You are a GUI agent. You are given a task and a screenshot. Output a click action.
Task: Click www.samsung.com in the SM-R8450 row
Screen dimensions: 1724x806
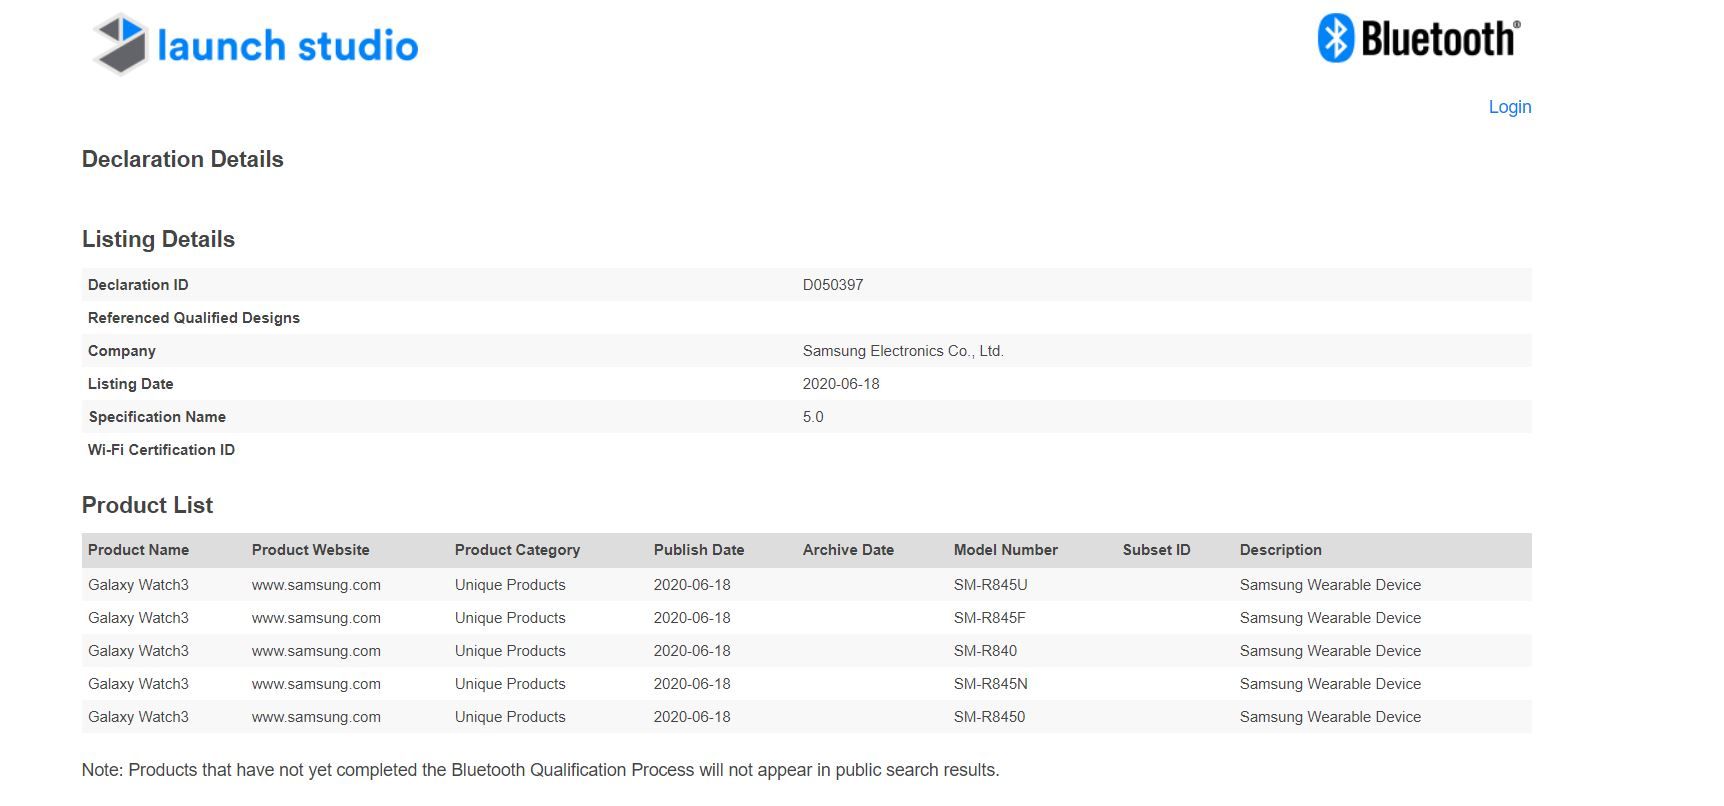[316, 717]
